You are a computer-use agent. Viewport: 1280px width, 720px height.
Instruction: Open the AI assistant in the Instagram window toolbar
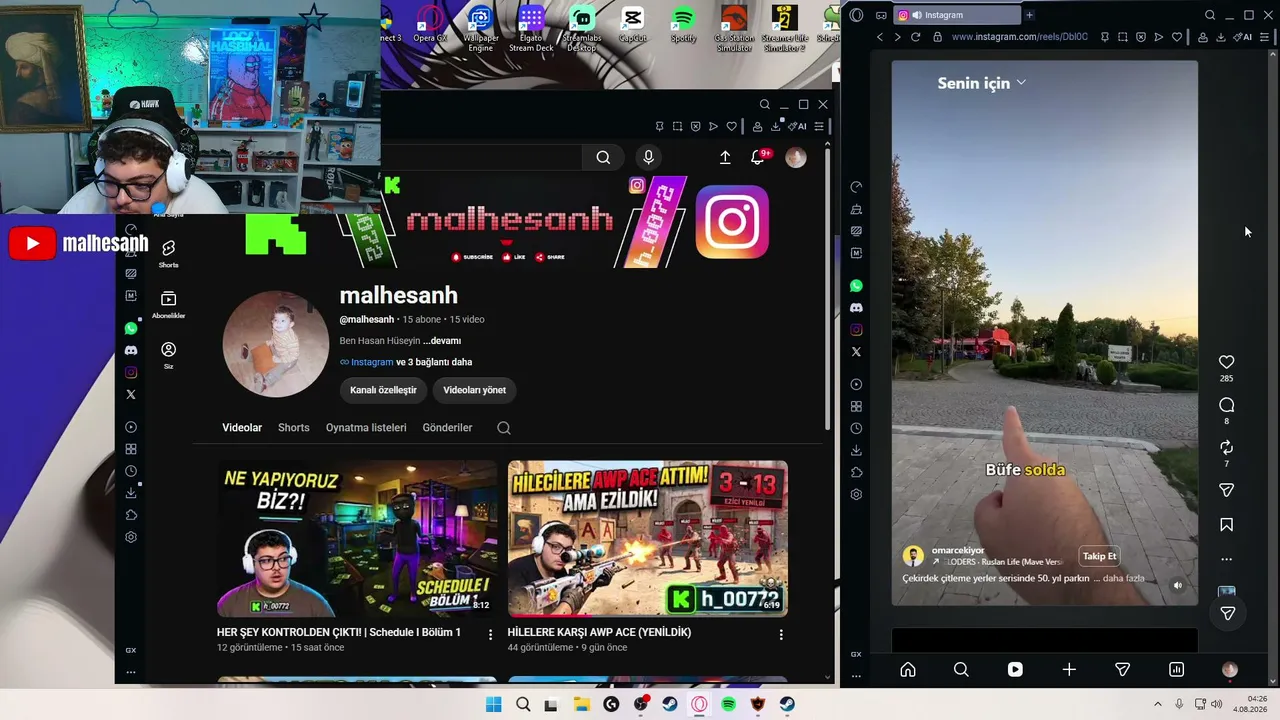click(1243, 37)
